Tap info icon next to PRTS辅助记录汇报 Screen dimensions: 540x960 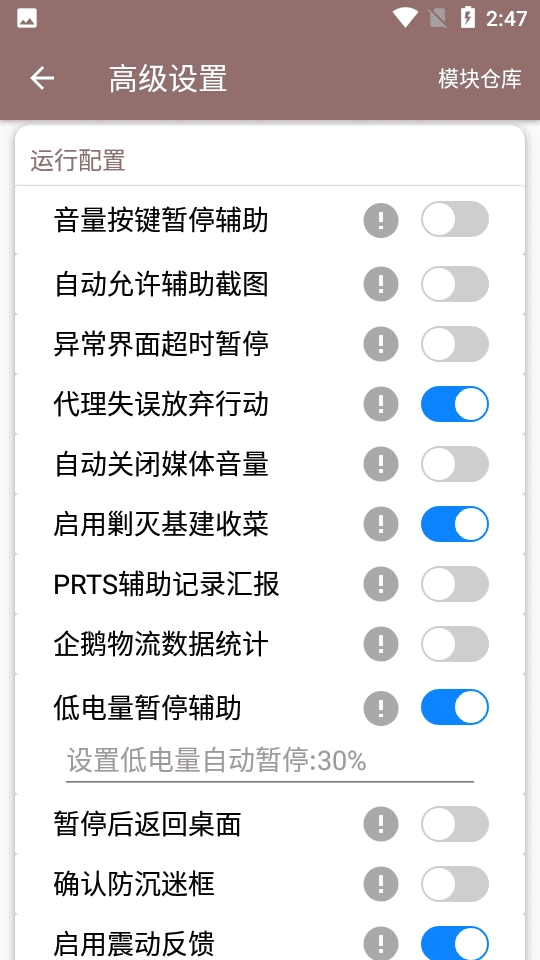tap(381, 584)
